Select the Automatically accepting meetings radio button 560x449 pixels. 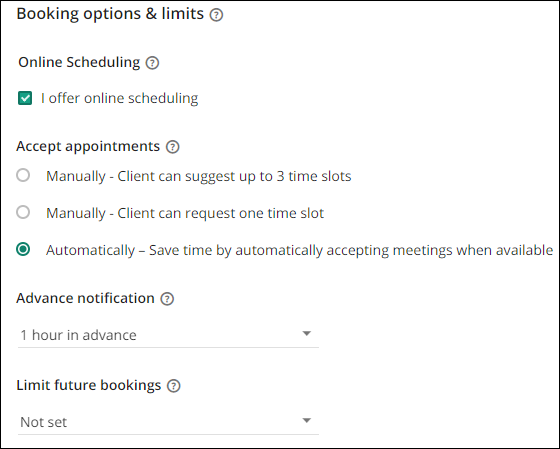(x=23, y=249)
